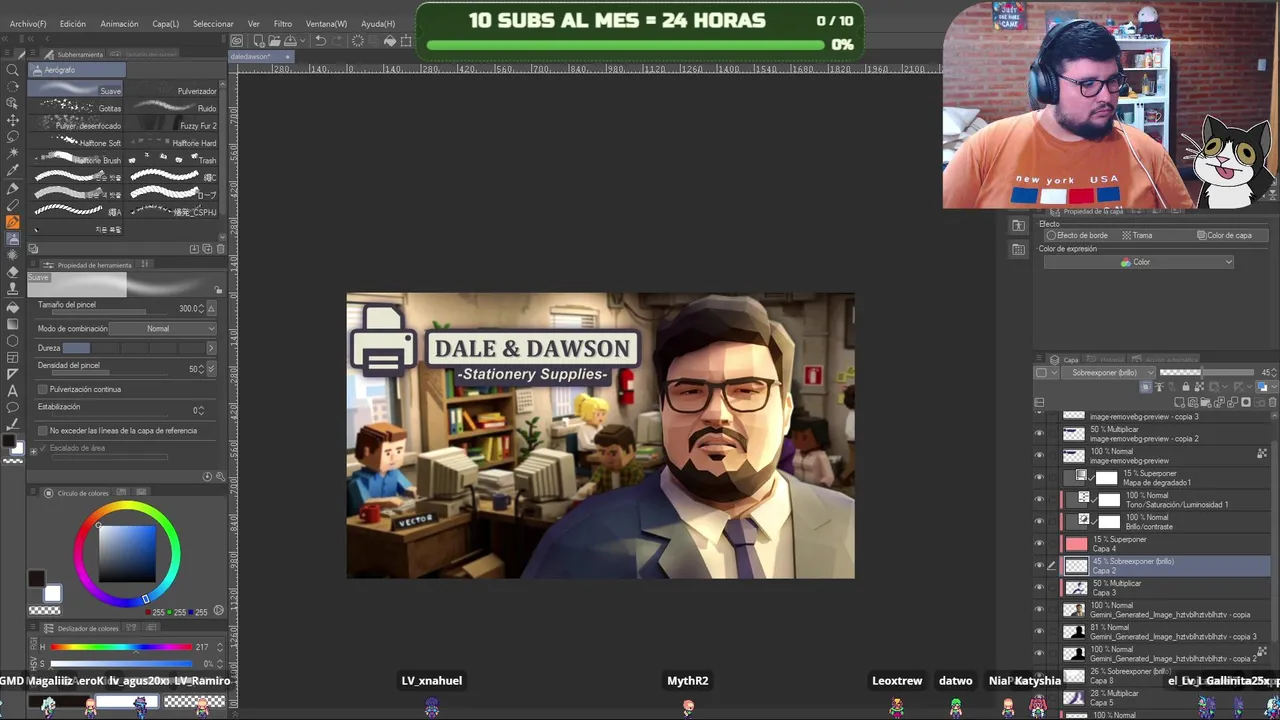The width and height of the screenshot is (1280, 720).
Task: Select the Gradient tool
Action: point(13,324)
